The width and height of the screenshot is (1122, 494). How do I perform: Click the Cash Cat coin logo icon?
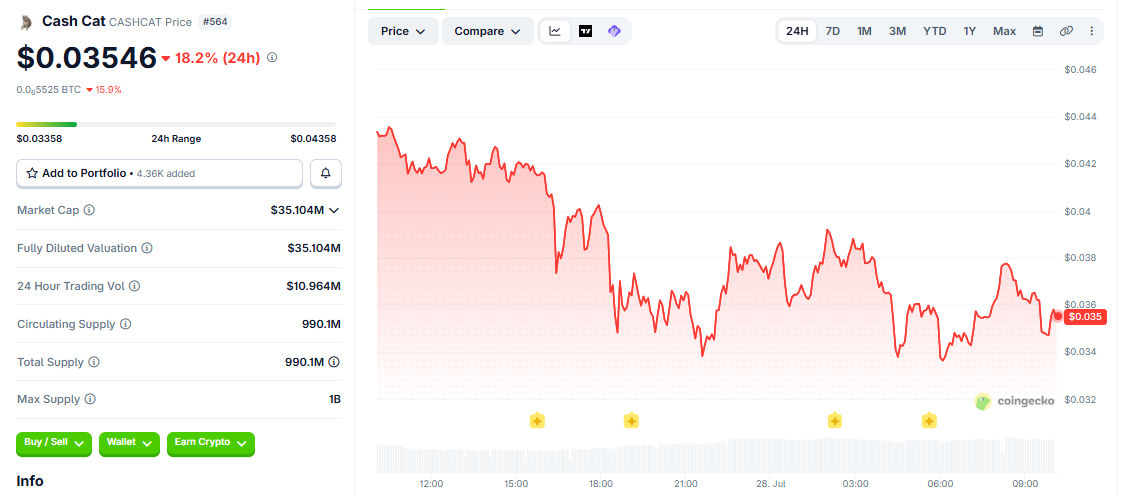click(x=26, y=22)
